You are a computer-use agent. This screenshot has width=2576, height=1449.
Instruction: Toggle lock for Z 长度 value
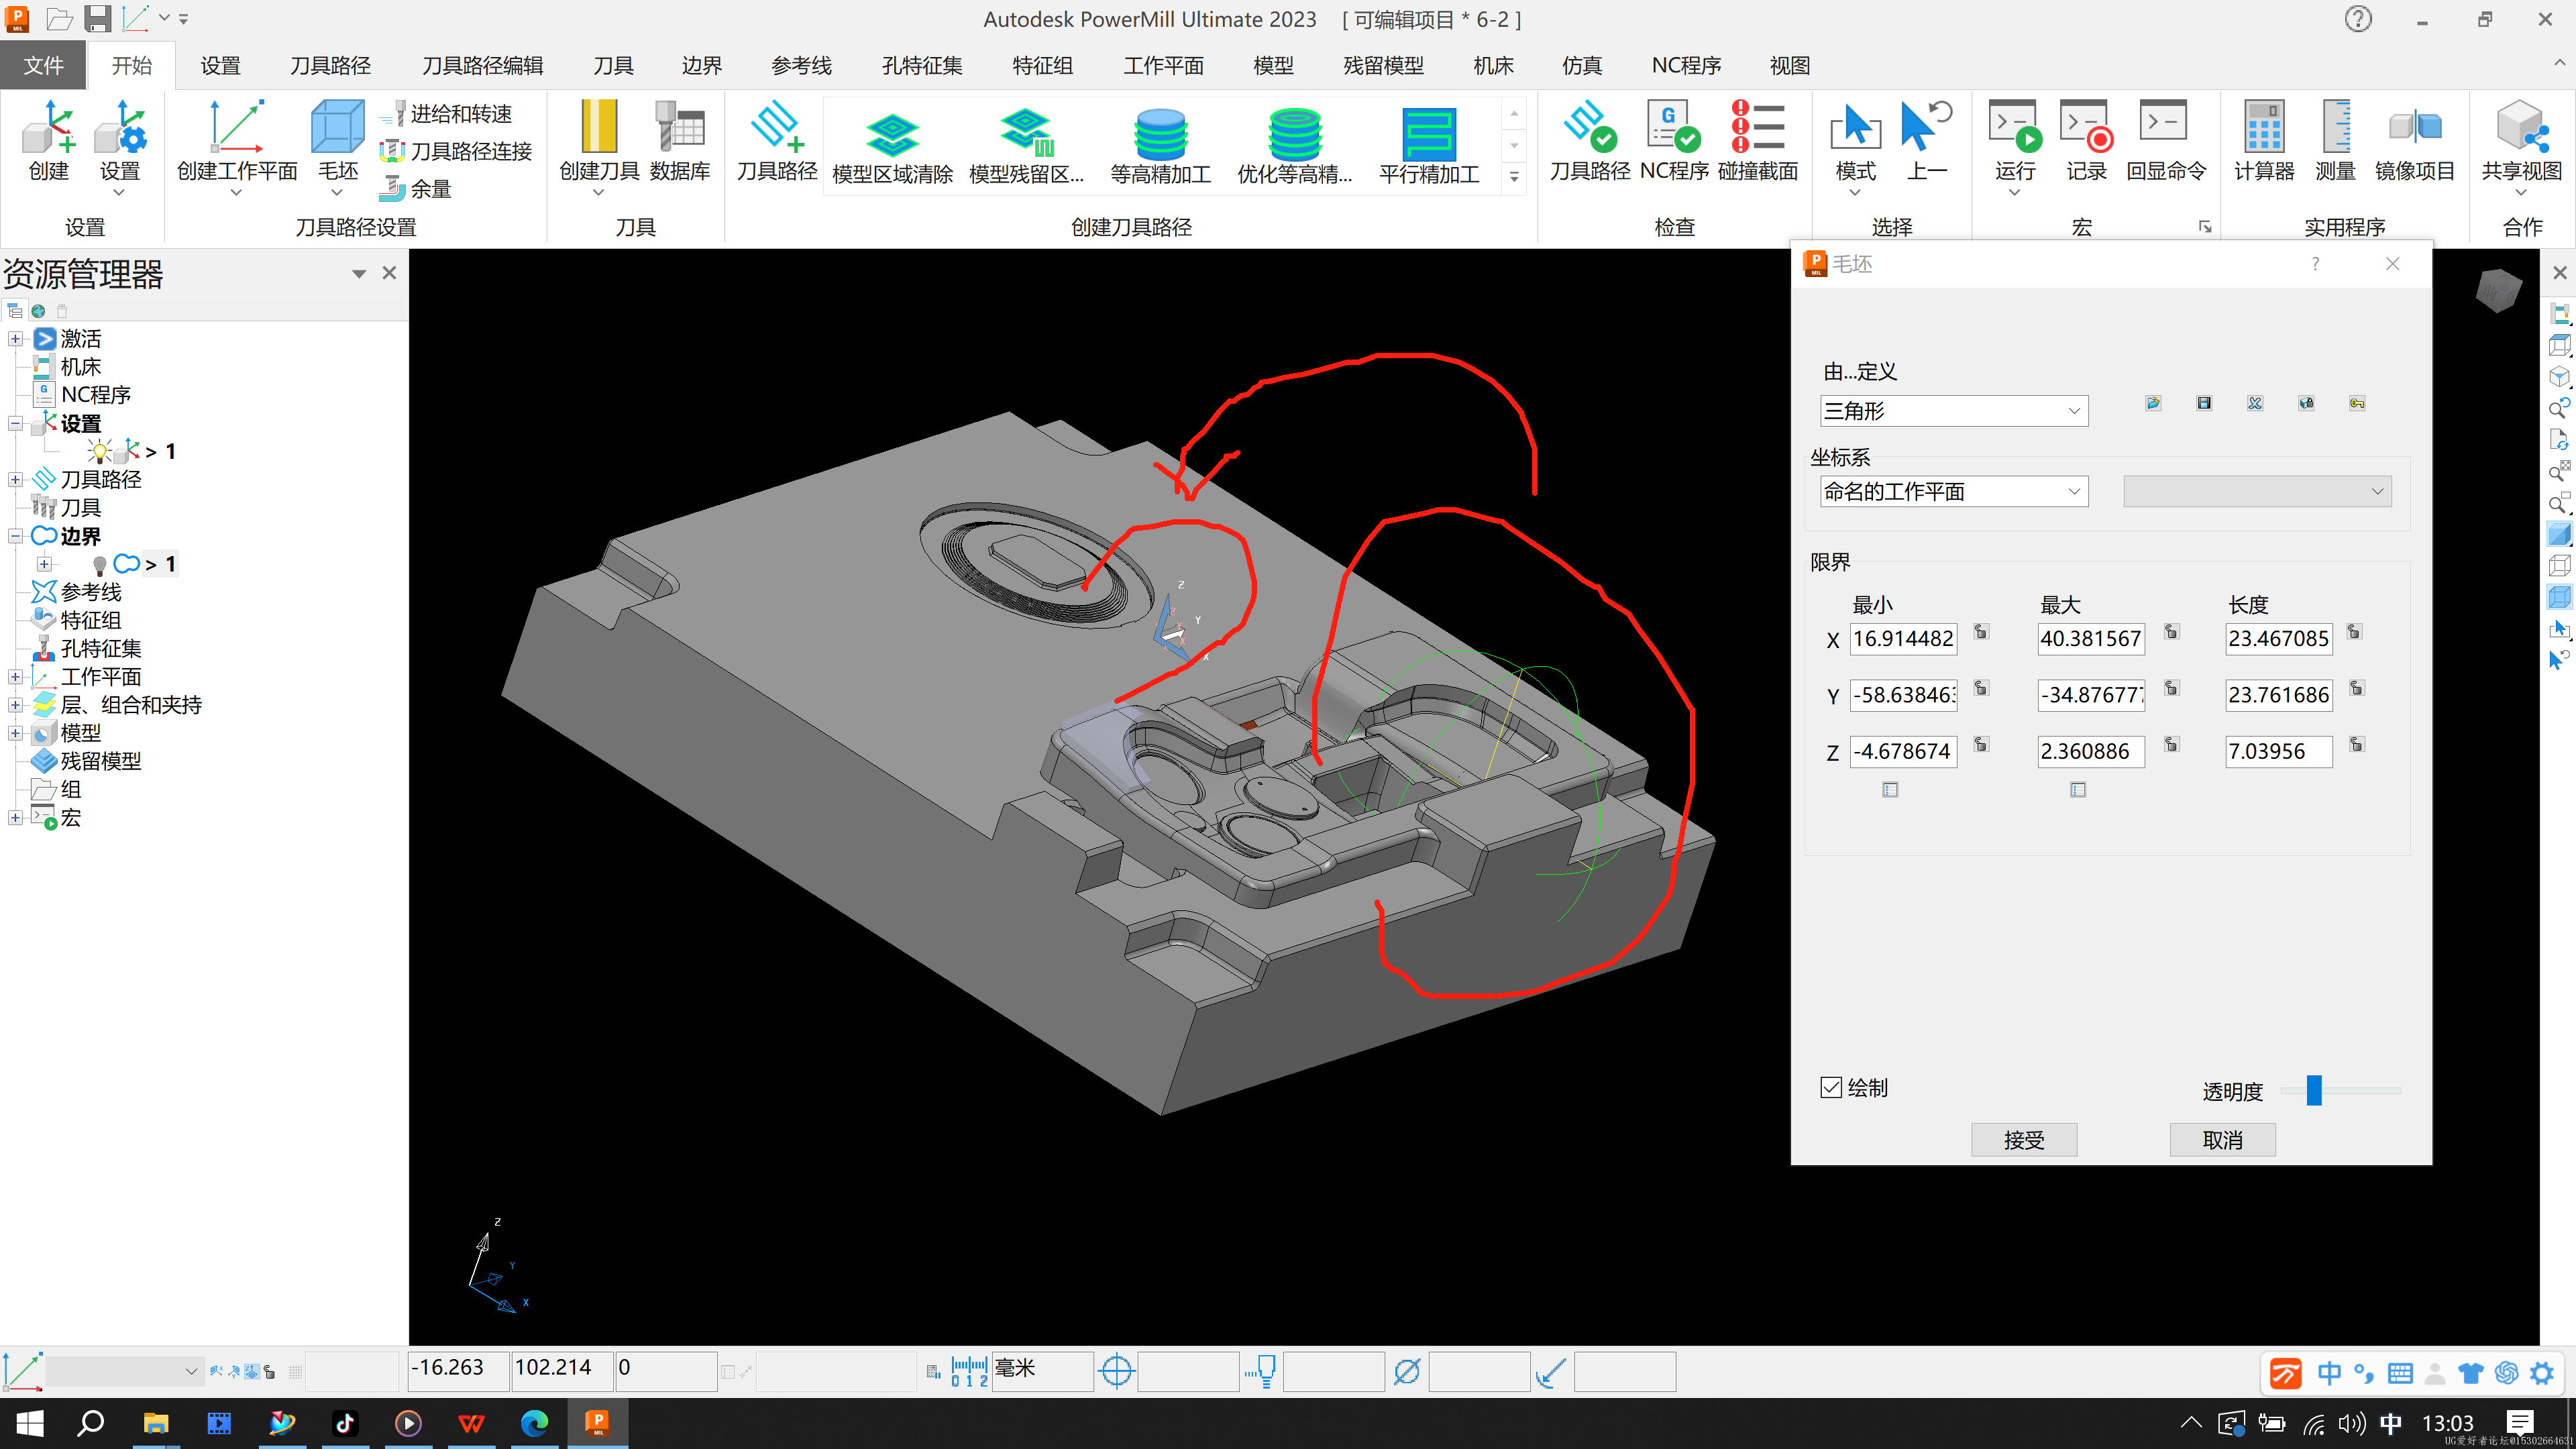pos(2356,744)
